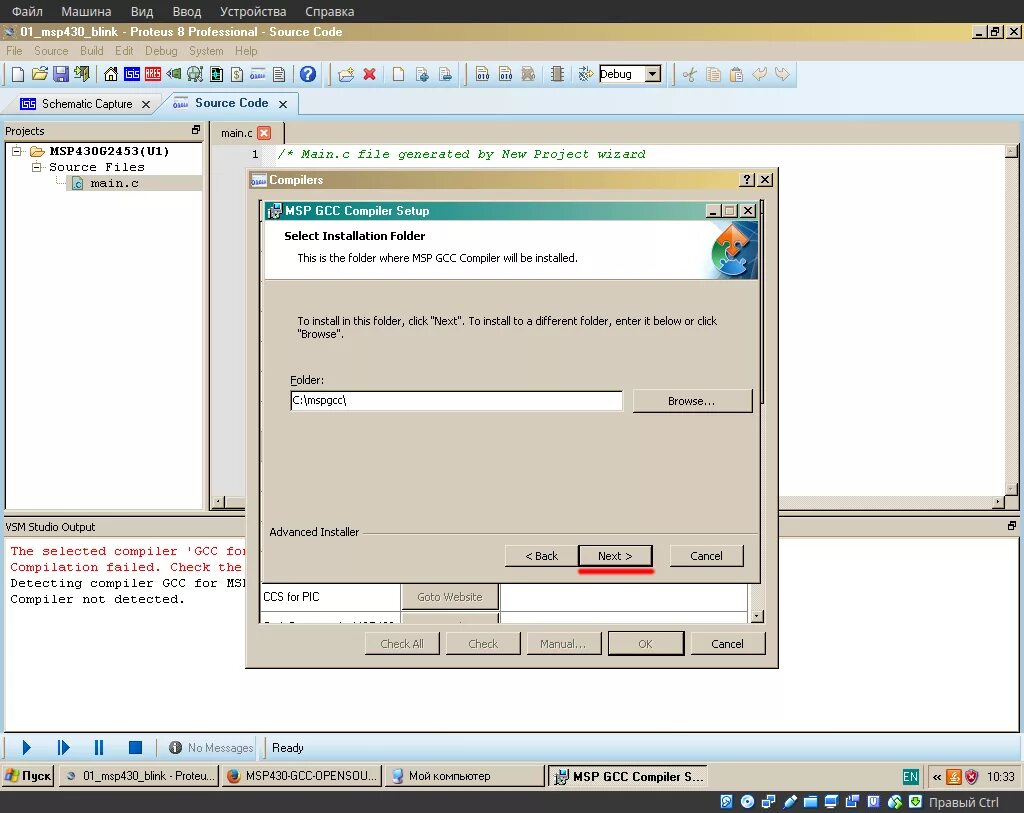Open the Пуск start button
1024x813 pixels.
pyautogui.click(x=28, y=776)
